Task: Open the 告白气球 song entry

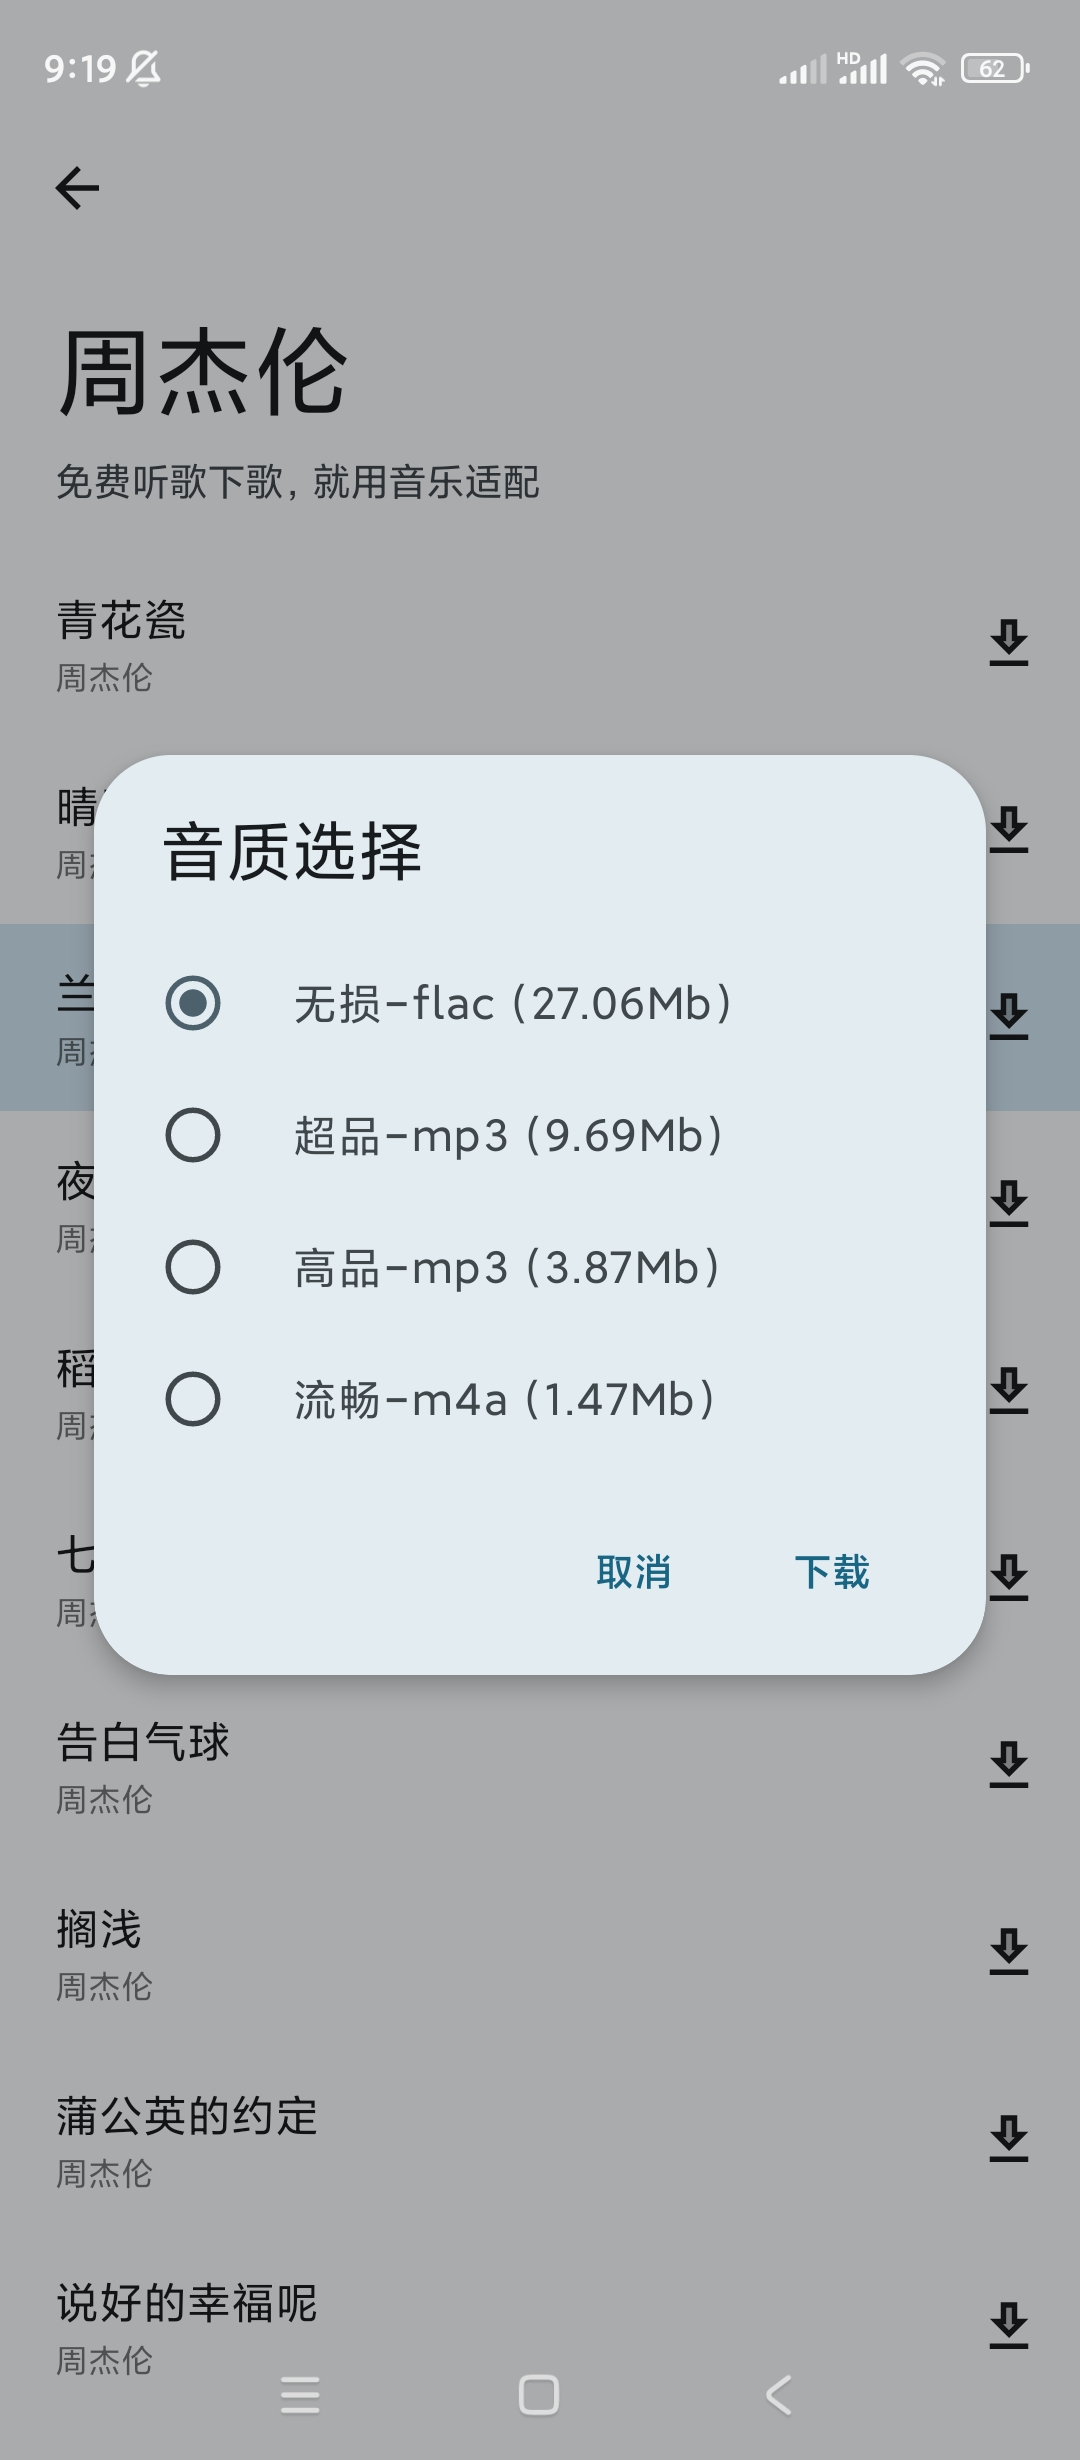Action: (144, 1743)
